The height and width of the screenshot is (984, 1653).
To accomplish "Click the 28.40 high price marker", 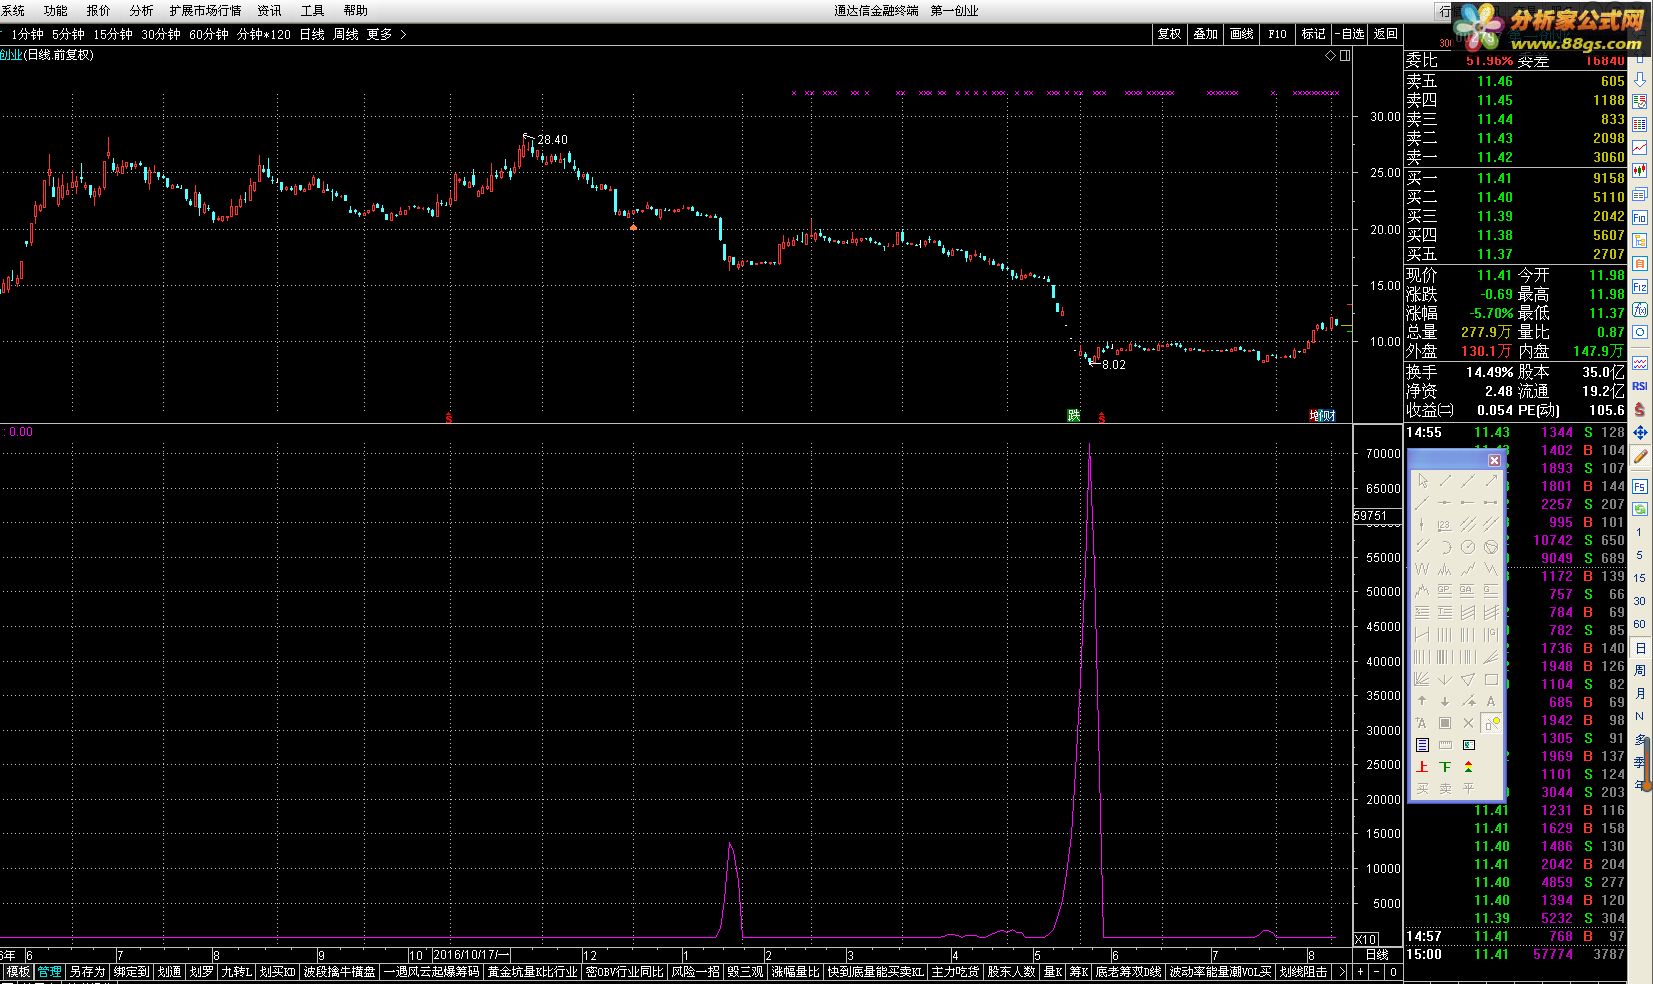I will pos(552,140).
